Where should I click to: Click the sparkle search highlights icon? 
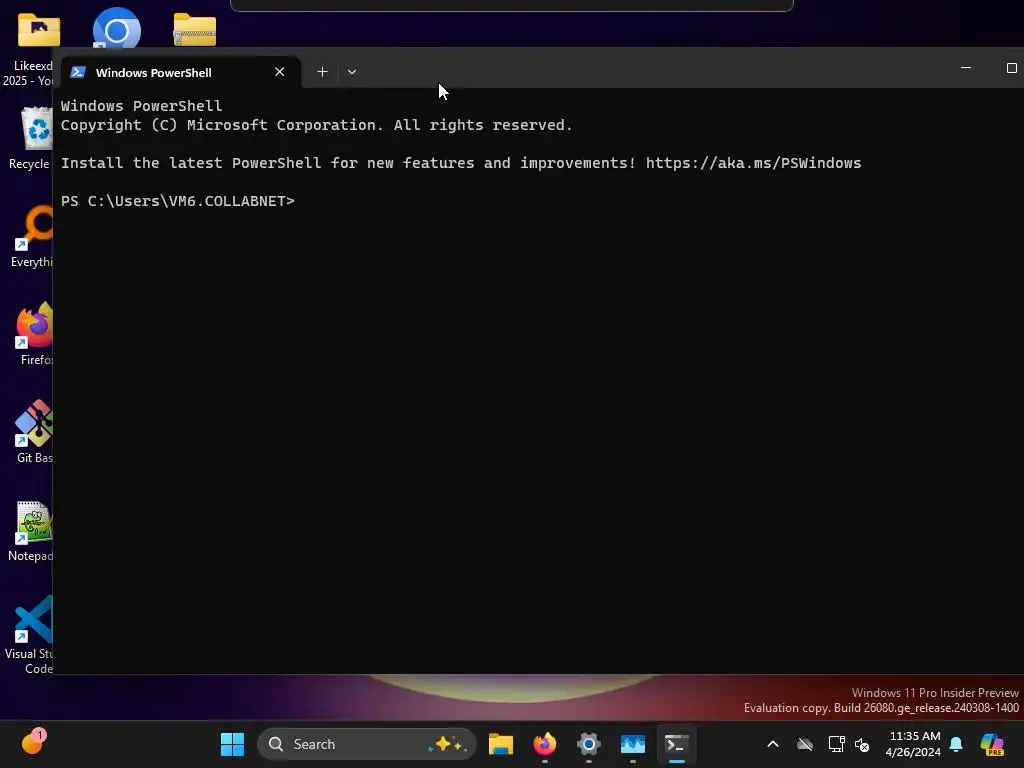[447, 744]
